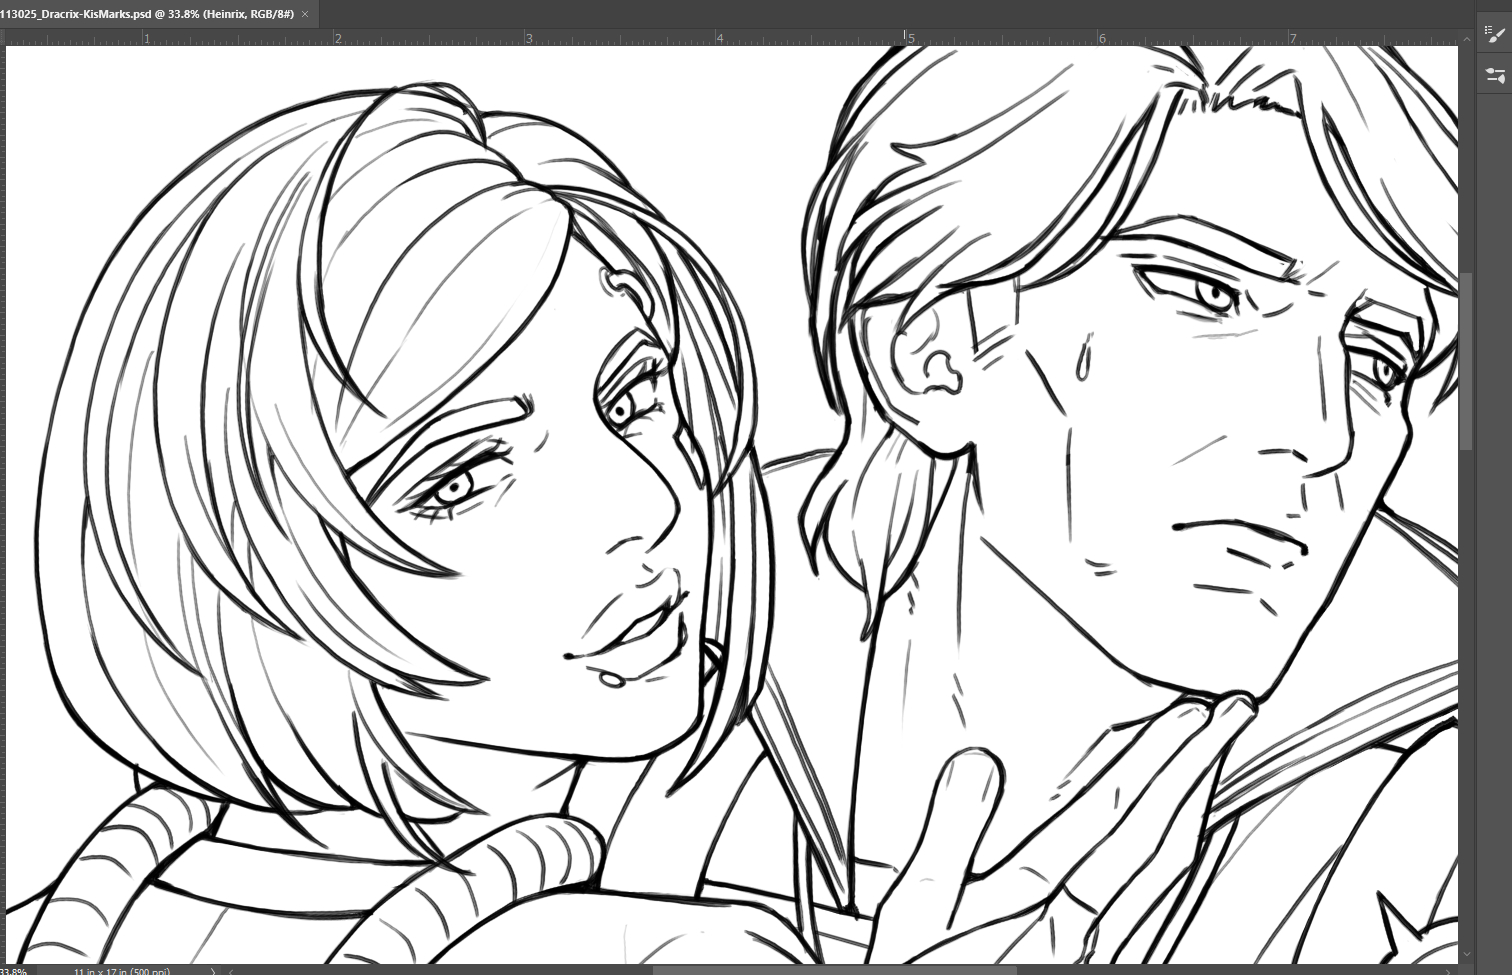
Task: Close the 113025_Dracrix-KisMarks.psd document tab
Action: click(305, 14)
